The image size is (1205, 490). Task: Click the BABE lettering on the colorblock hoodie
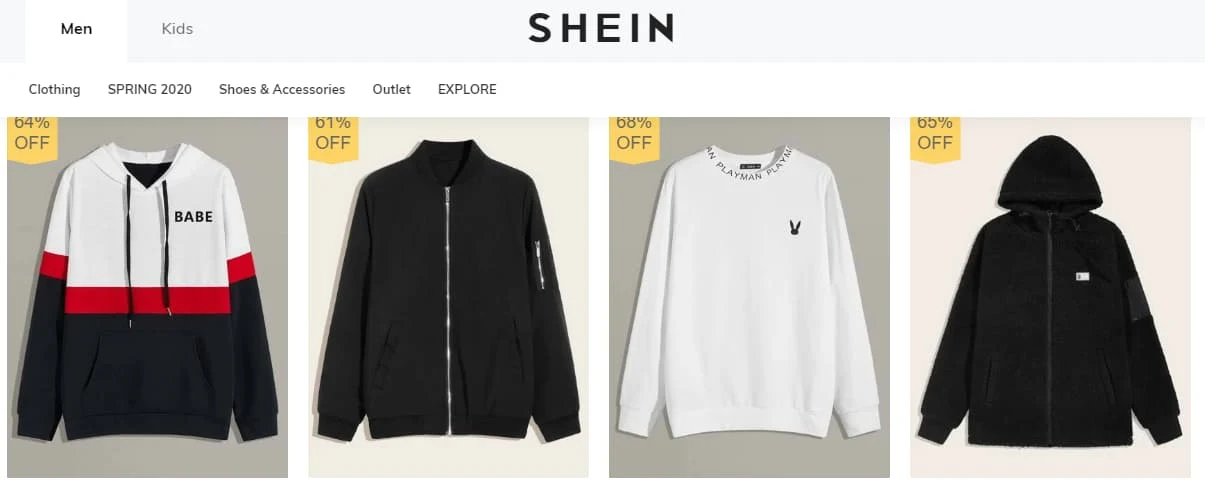(193, 216)
